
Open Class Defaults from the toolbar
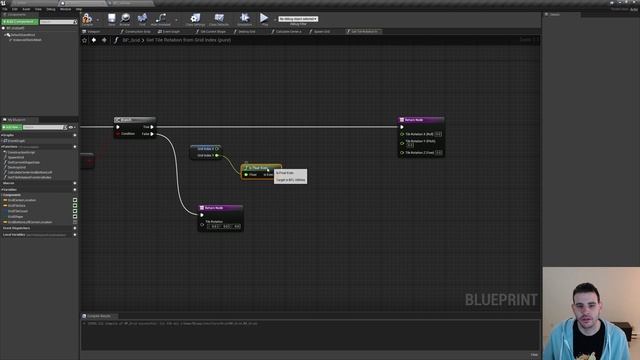point(219,19)
